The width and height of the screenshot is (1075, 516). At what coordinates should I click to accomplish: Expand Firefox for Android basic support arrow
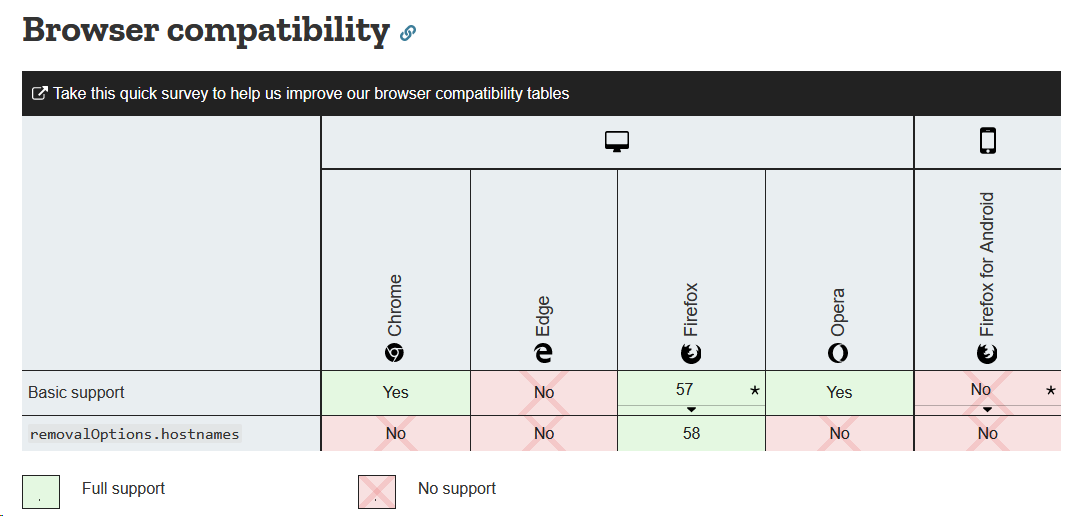pos(987,409)
